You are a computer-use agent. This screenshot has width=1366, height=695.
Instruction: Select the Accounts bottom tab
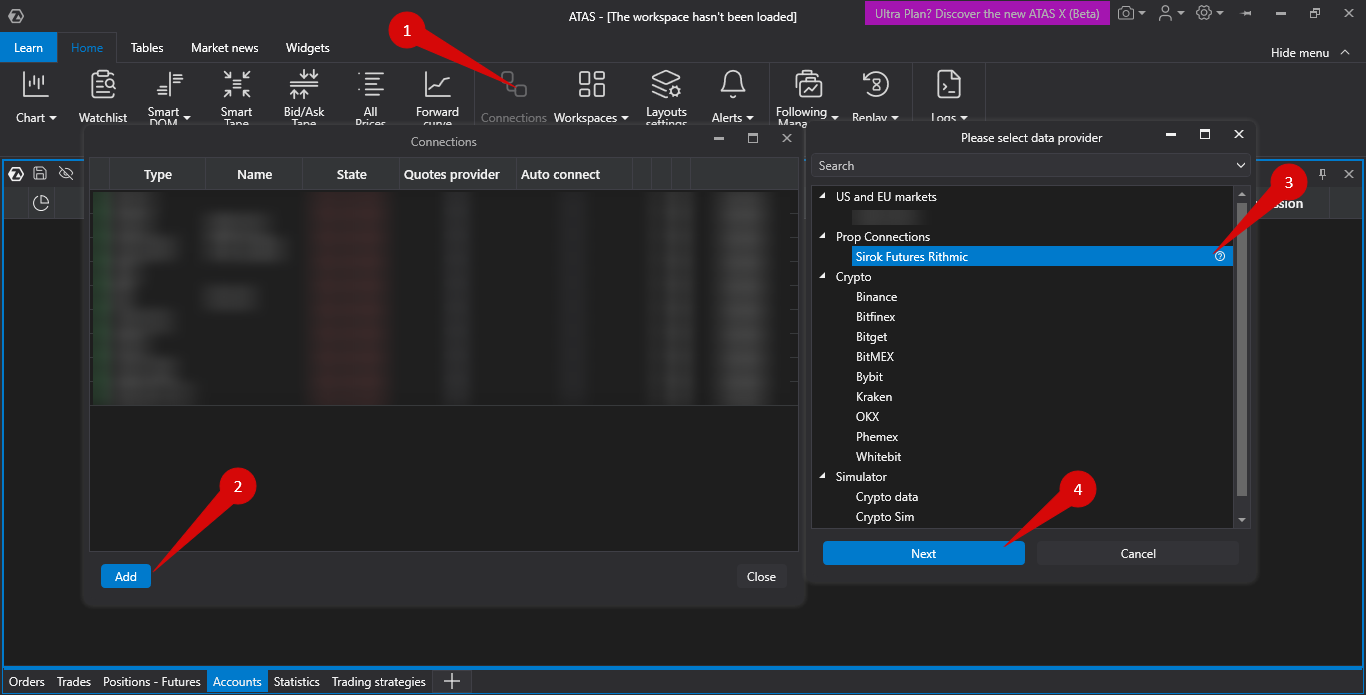(x=237, y=682)
